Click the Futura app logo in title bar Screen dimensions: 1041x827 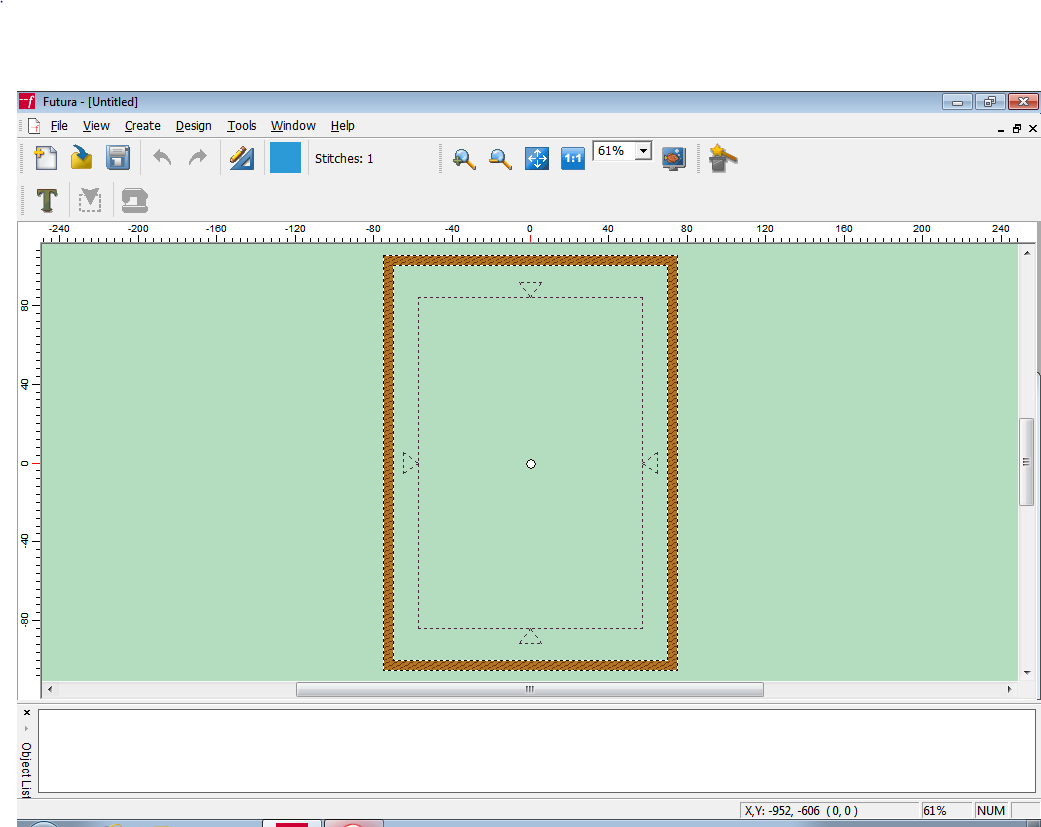27,101
